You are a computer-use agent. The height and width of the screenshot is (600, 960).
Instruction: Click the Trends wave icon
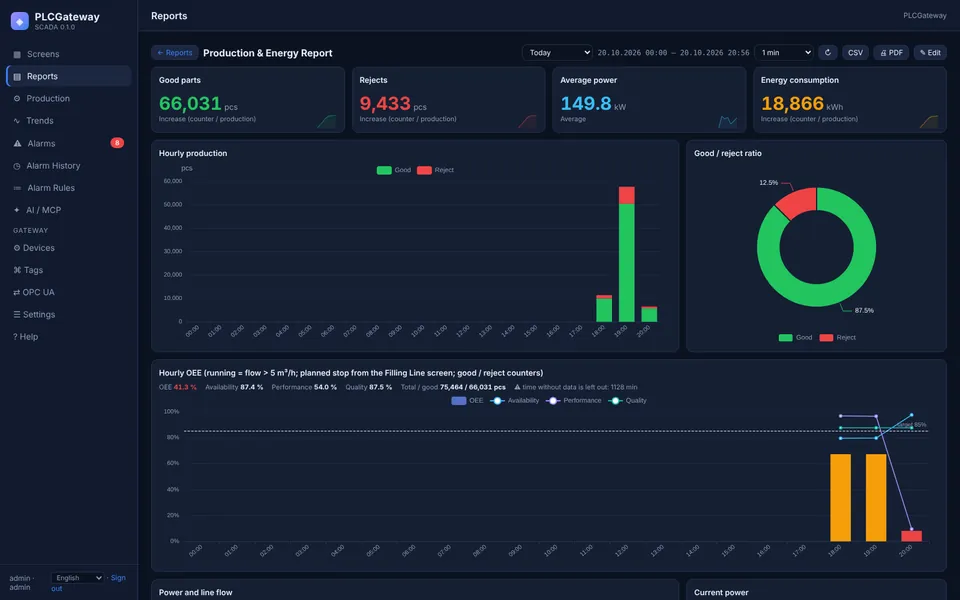(17, 121)
